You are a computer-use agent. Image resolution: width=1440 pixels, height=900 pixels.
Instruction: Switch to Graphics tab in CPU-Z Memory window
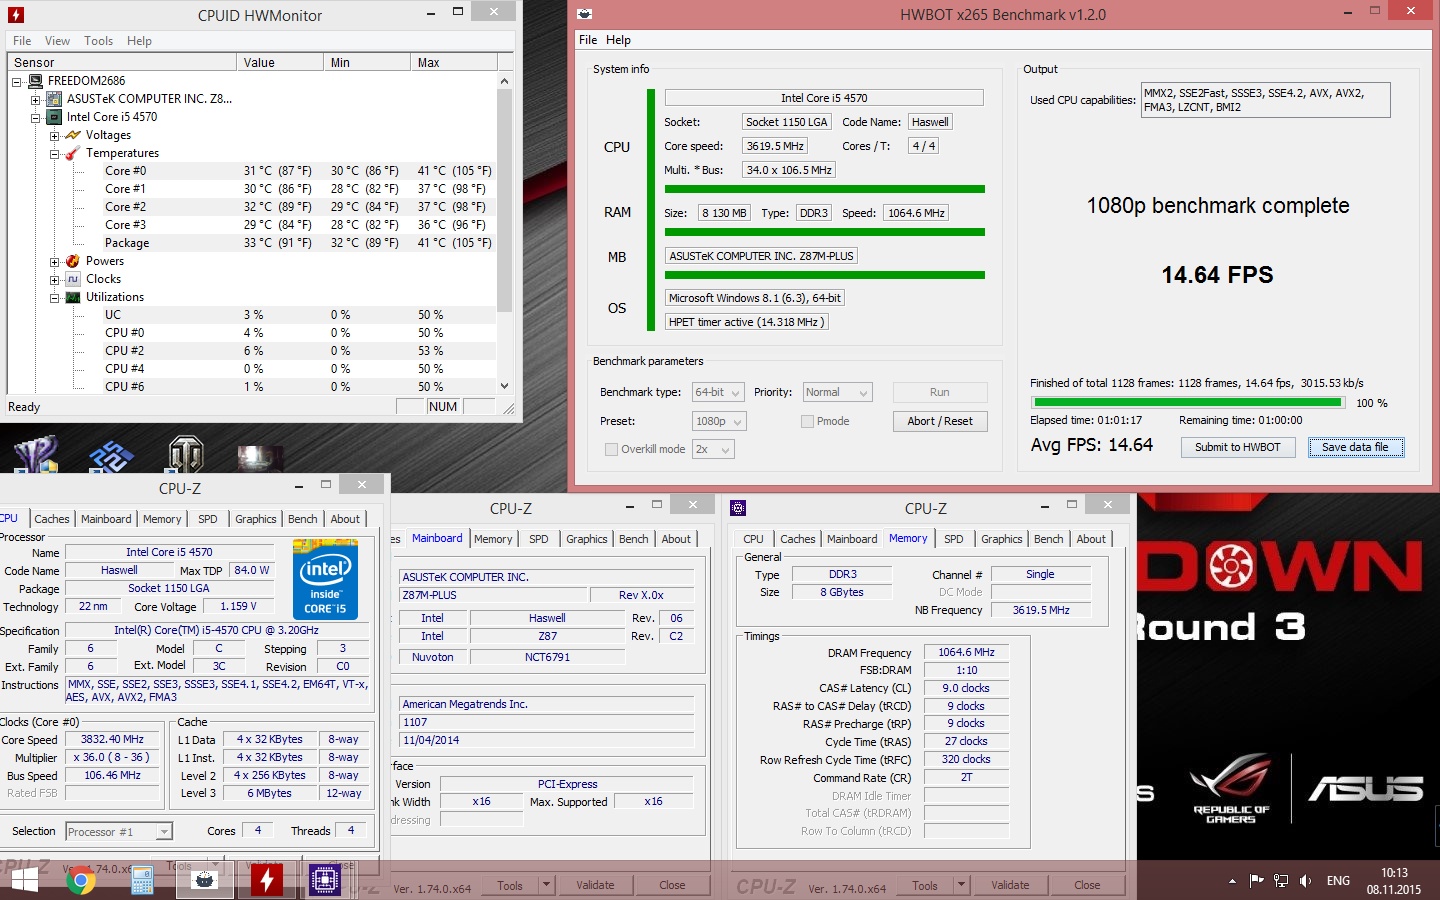pos(1001,539)
